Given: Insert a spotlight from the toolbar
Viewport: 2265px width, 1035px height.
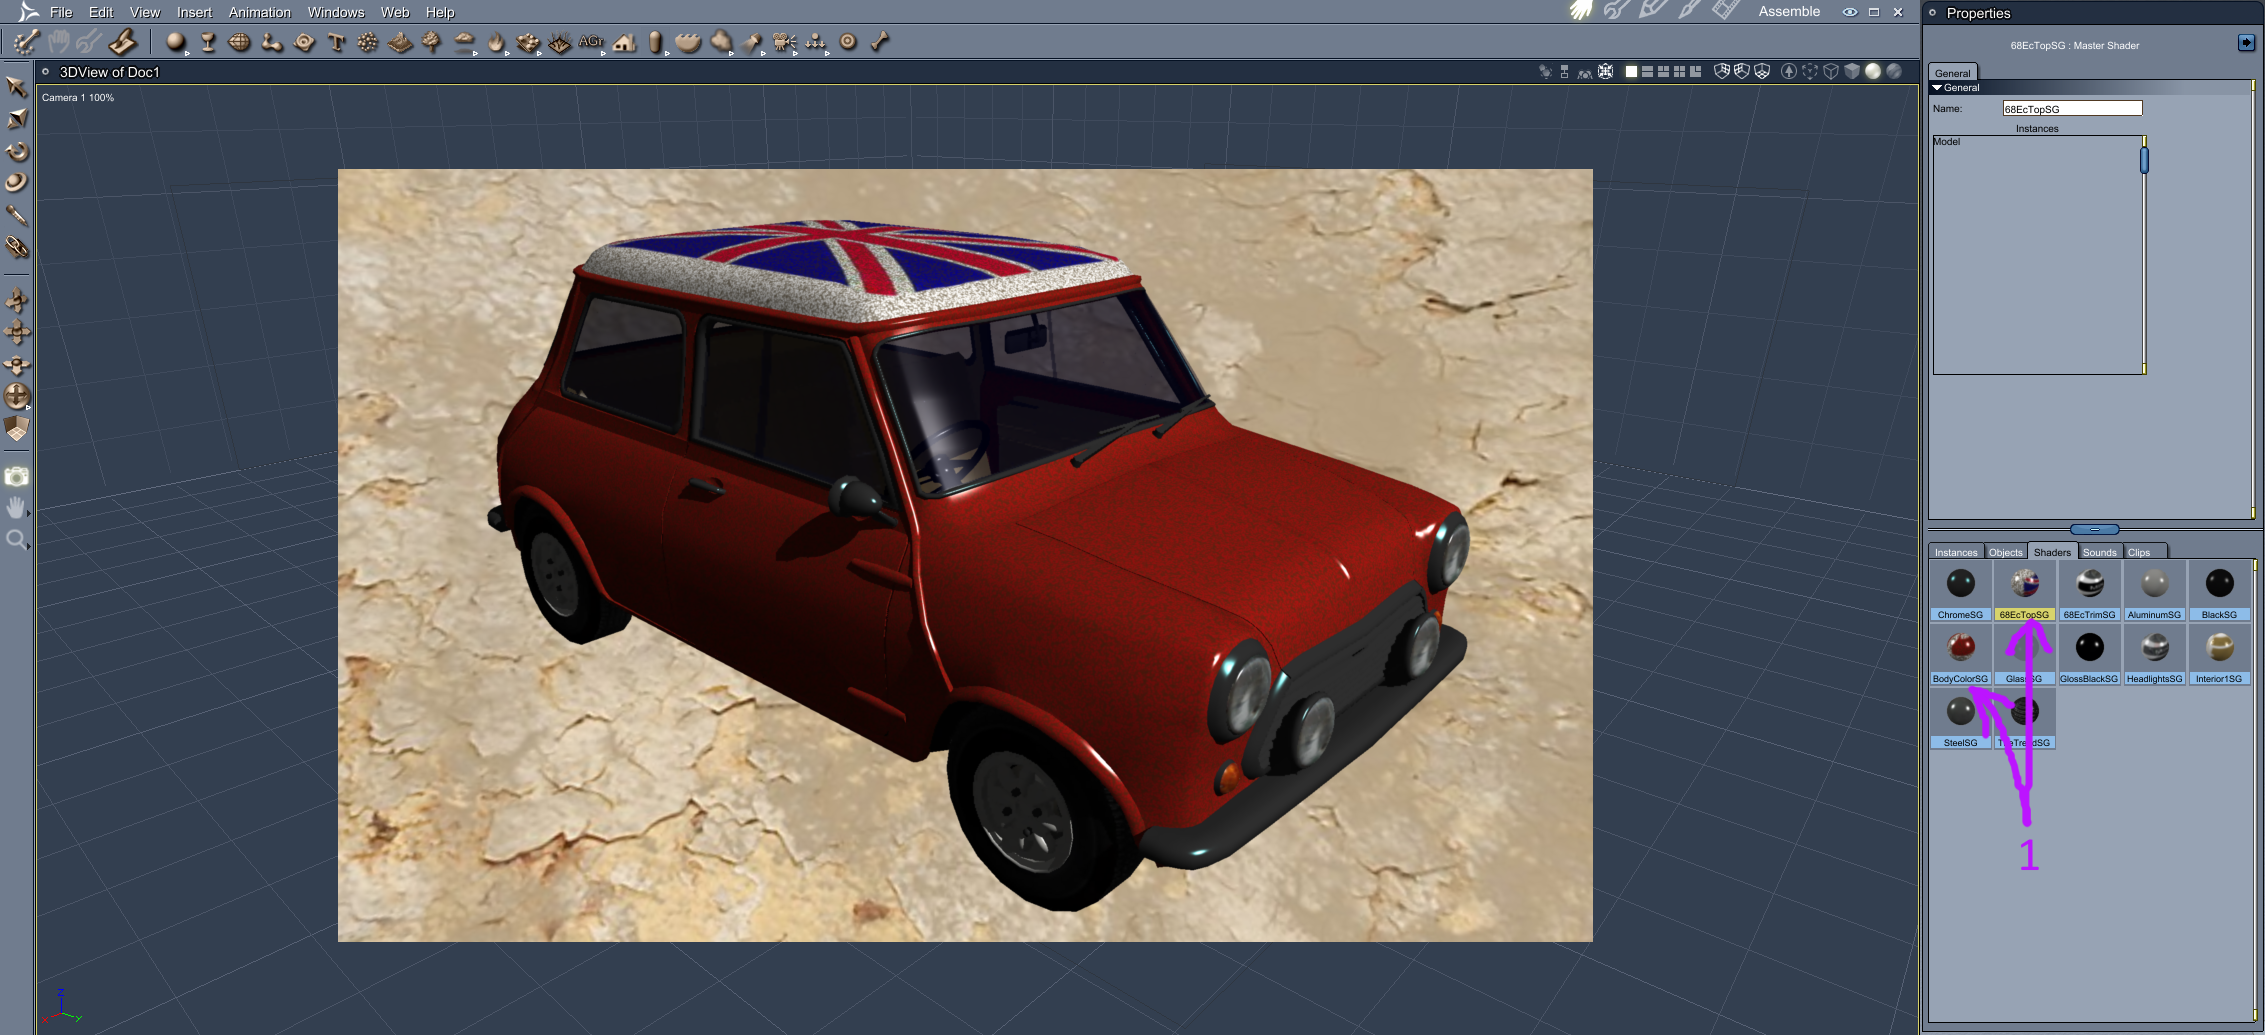Looking at the screenshot, I should (752, 42).
